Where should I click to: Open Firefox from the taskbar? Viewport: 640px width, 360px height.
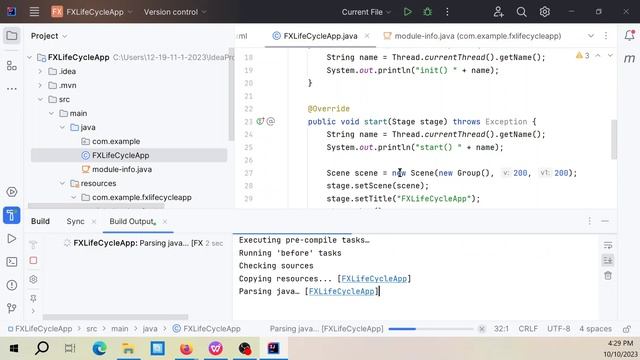point(186,348)
